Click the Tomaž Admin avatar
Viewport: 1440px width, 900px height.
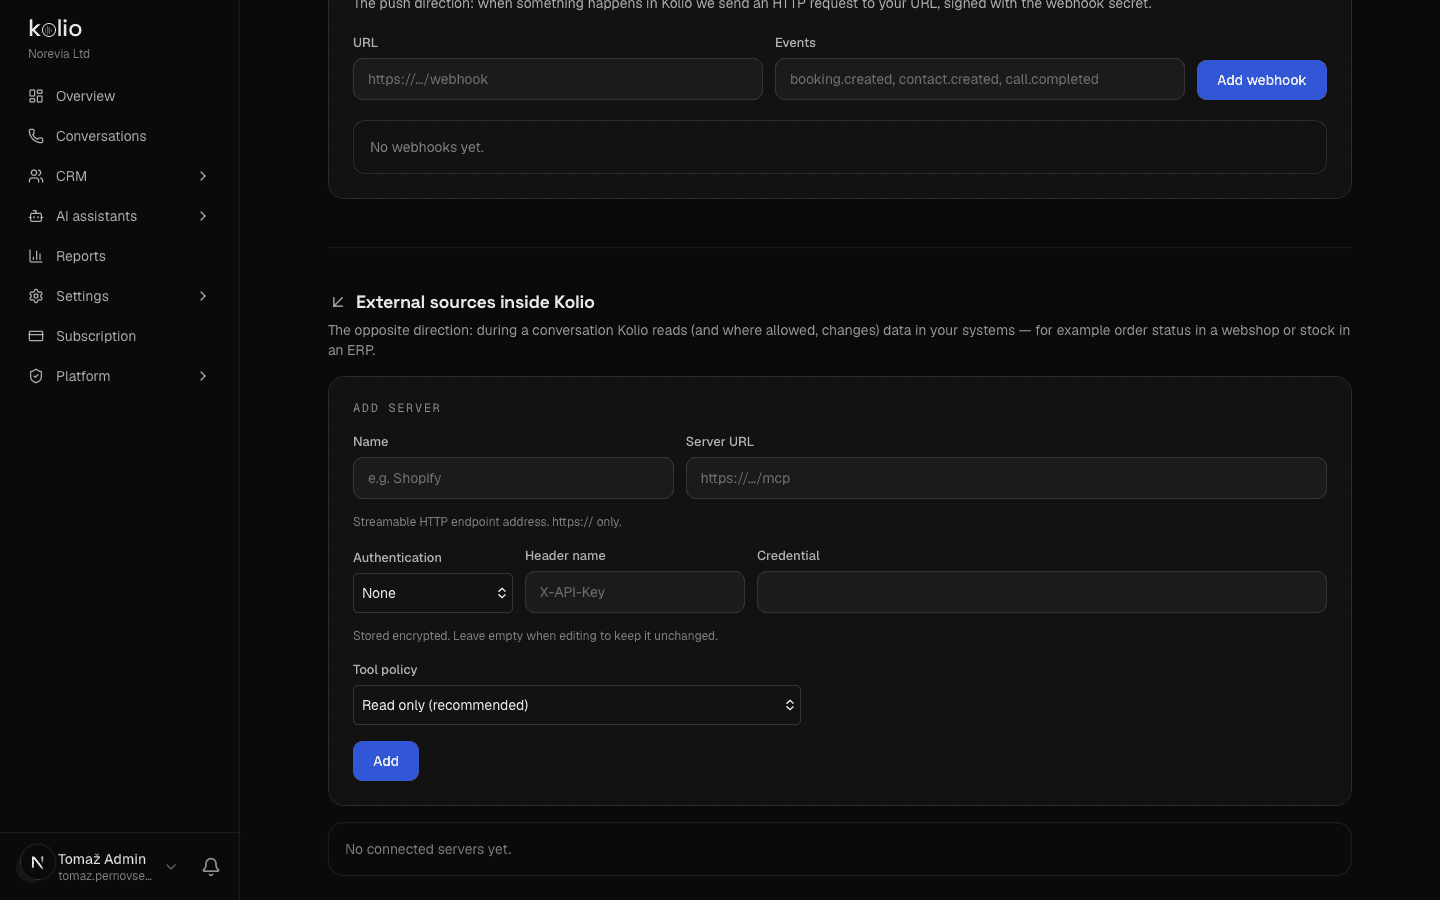click(x=37, y=863)
